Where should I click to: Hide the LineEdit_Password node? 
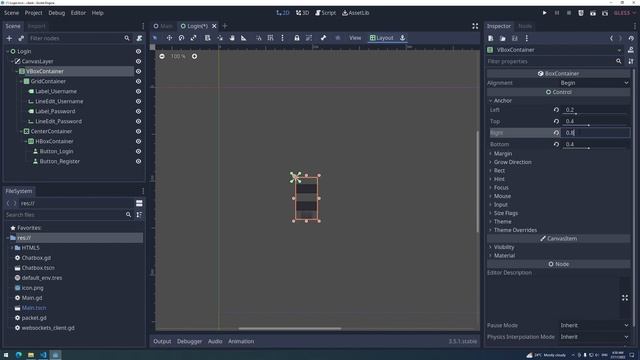(138, 121)
